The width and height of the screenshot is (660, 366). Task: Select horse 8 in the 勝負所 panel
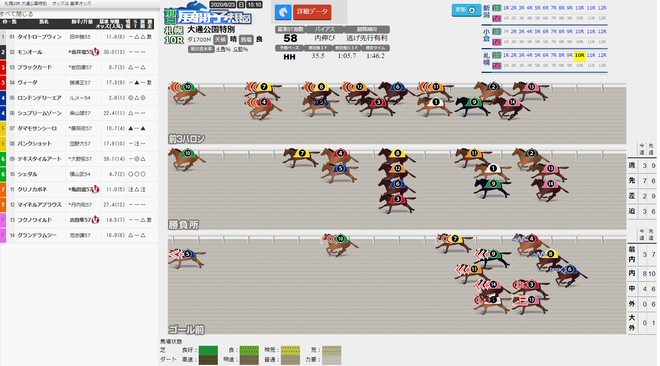397,156
